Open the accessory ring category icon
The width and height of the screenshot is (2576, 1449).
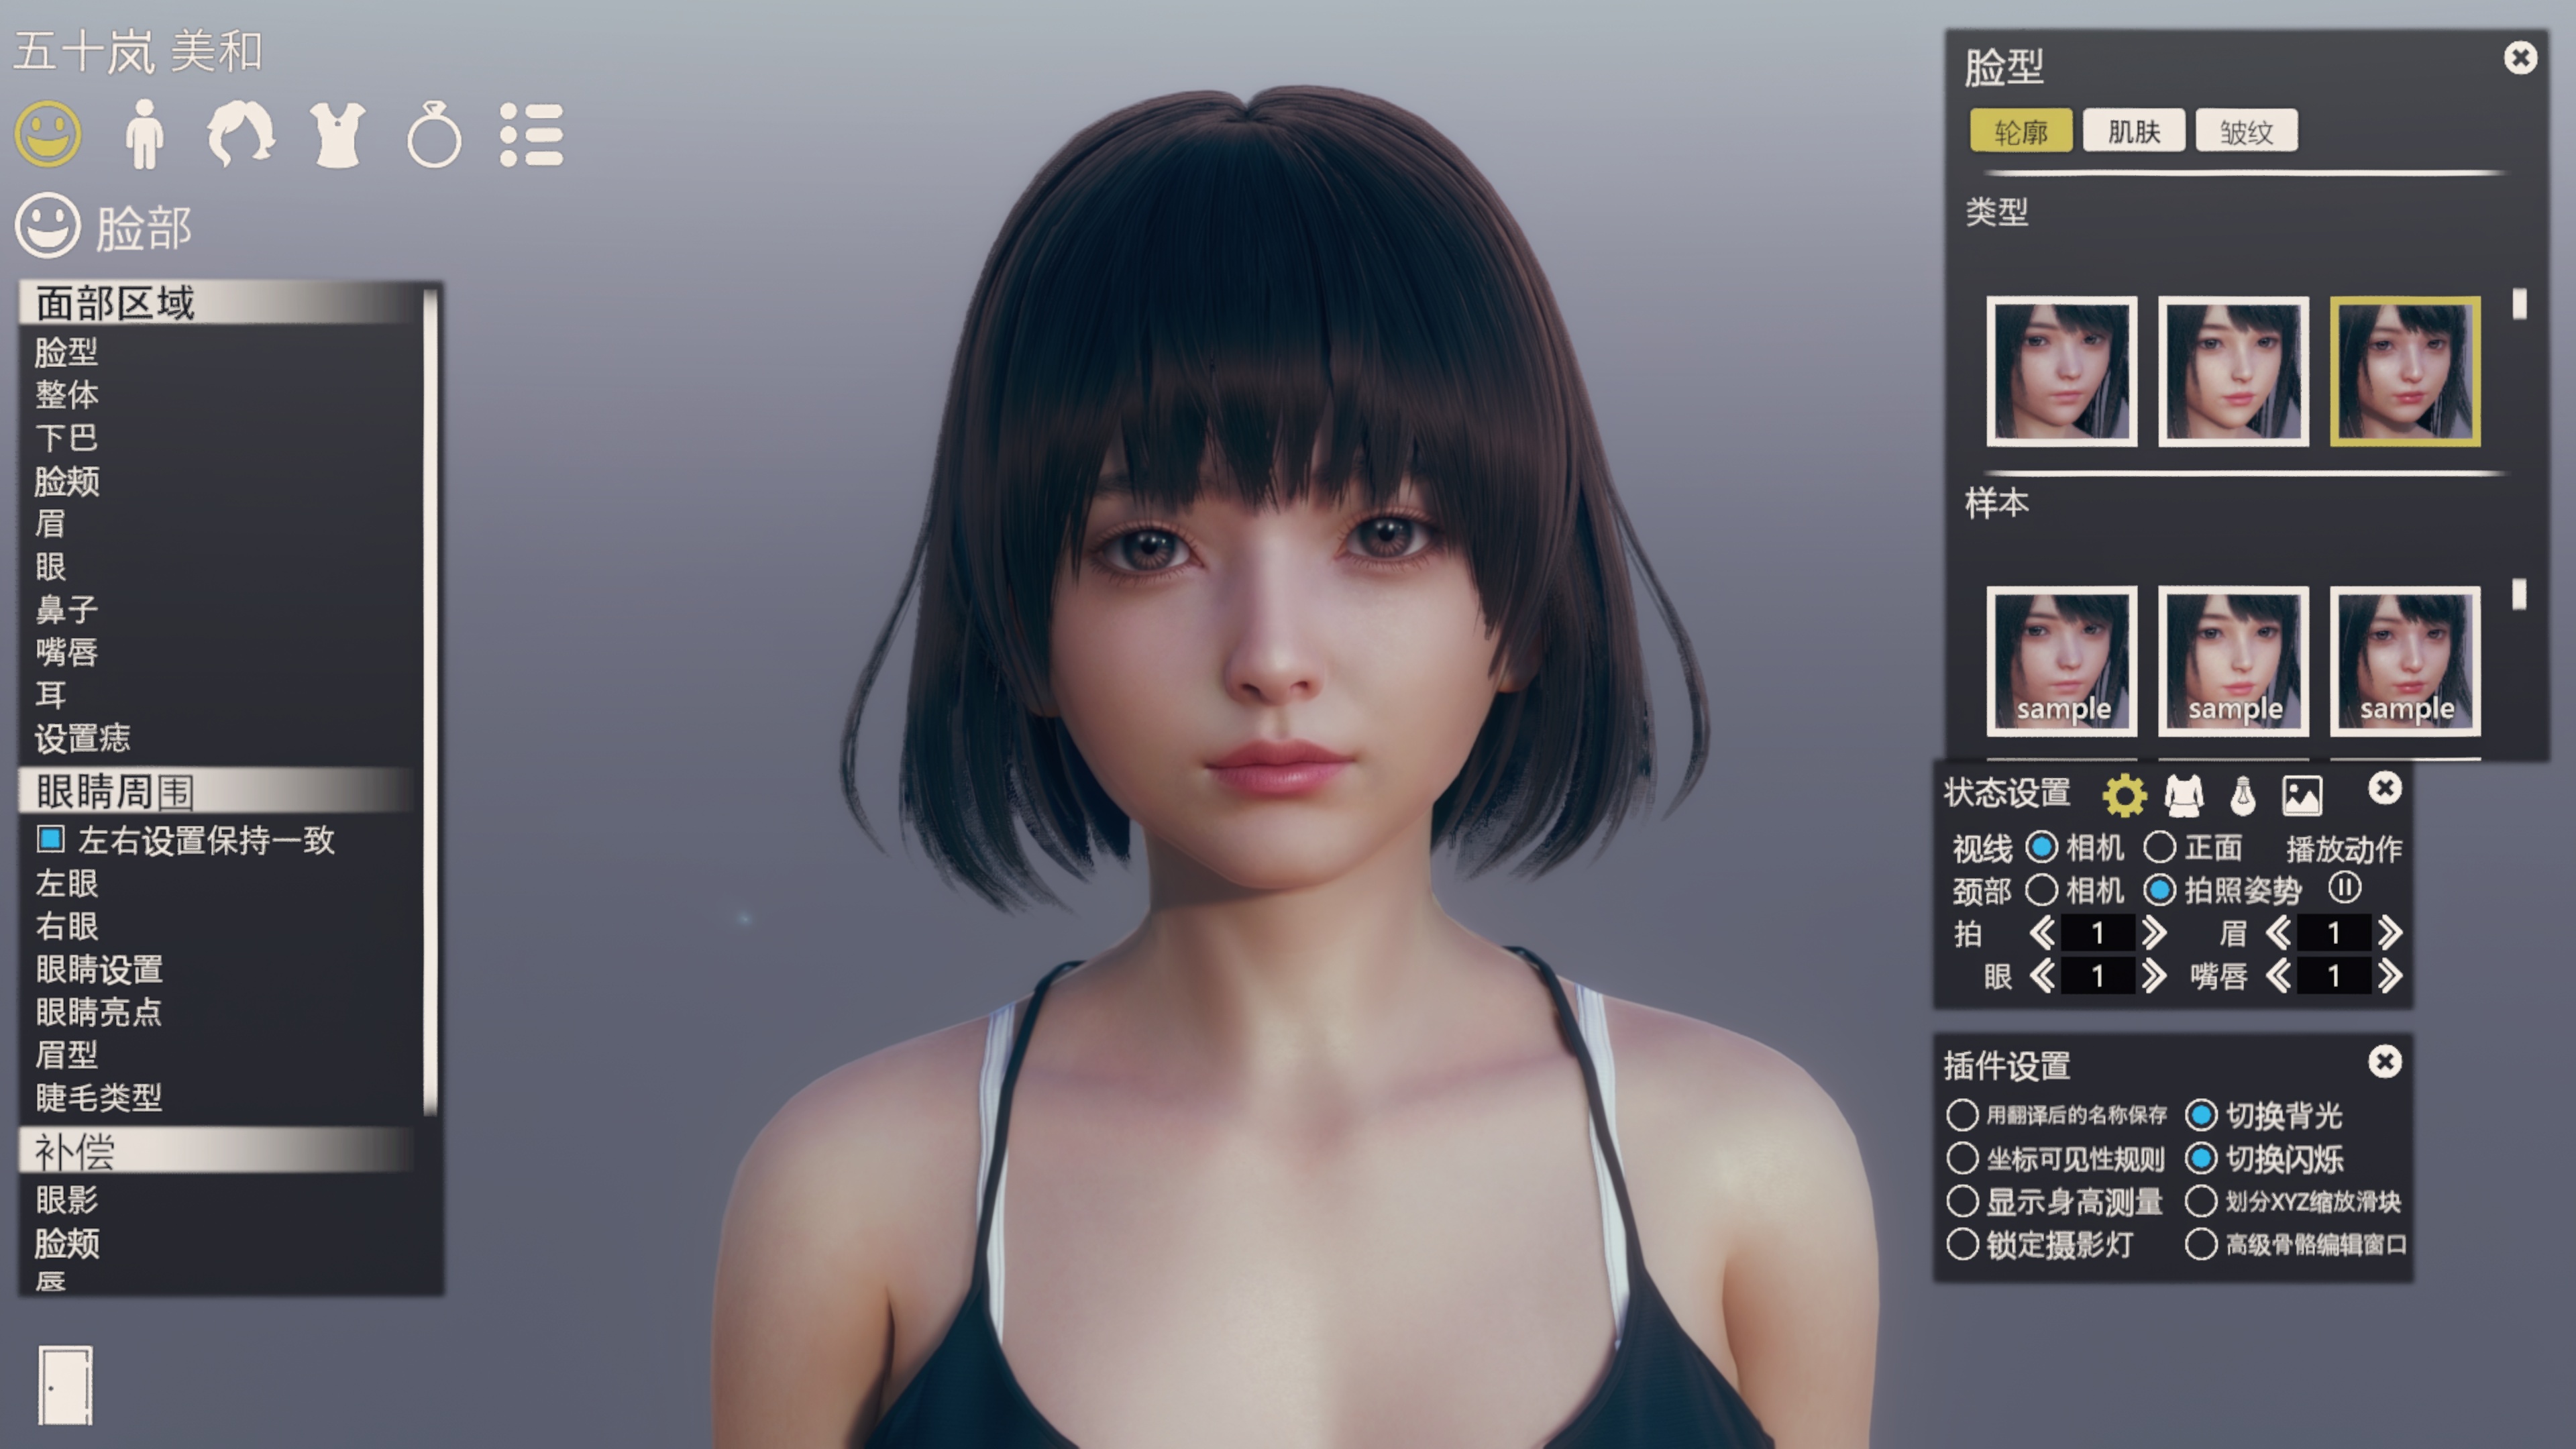pos(434,134)
